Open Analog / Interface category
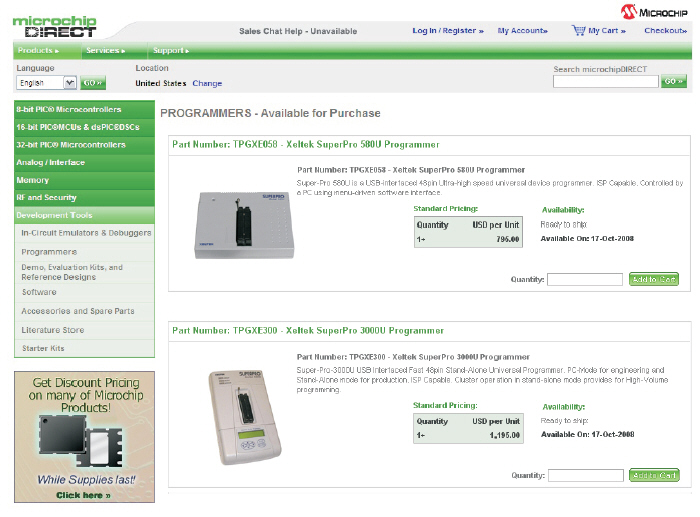 (84, 163)
